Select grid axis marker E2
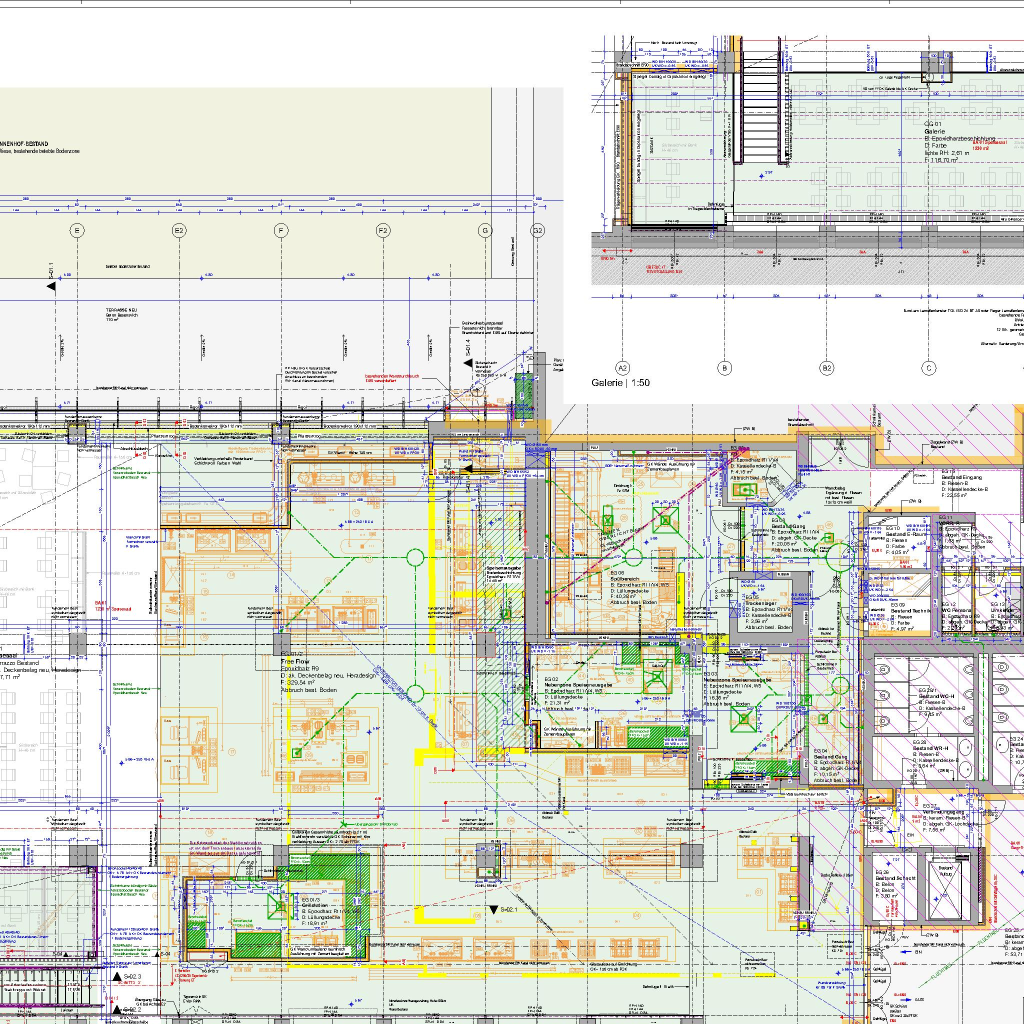 tap(179, 231)
